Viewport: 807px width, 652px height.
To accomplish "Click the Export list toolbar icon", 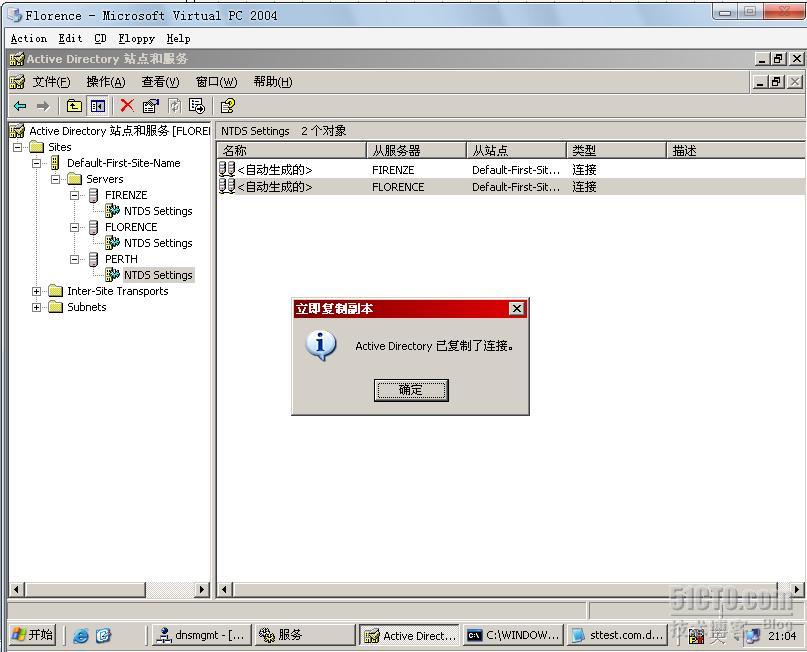I will (197, 106).
